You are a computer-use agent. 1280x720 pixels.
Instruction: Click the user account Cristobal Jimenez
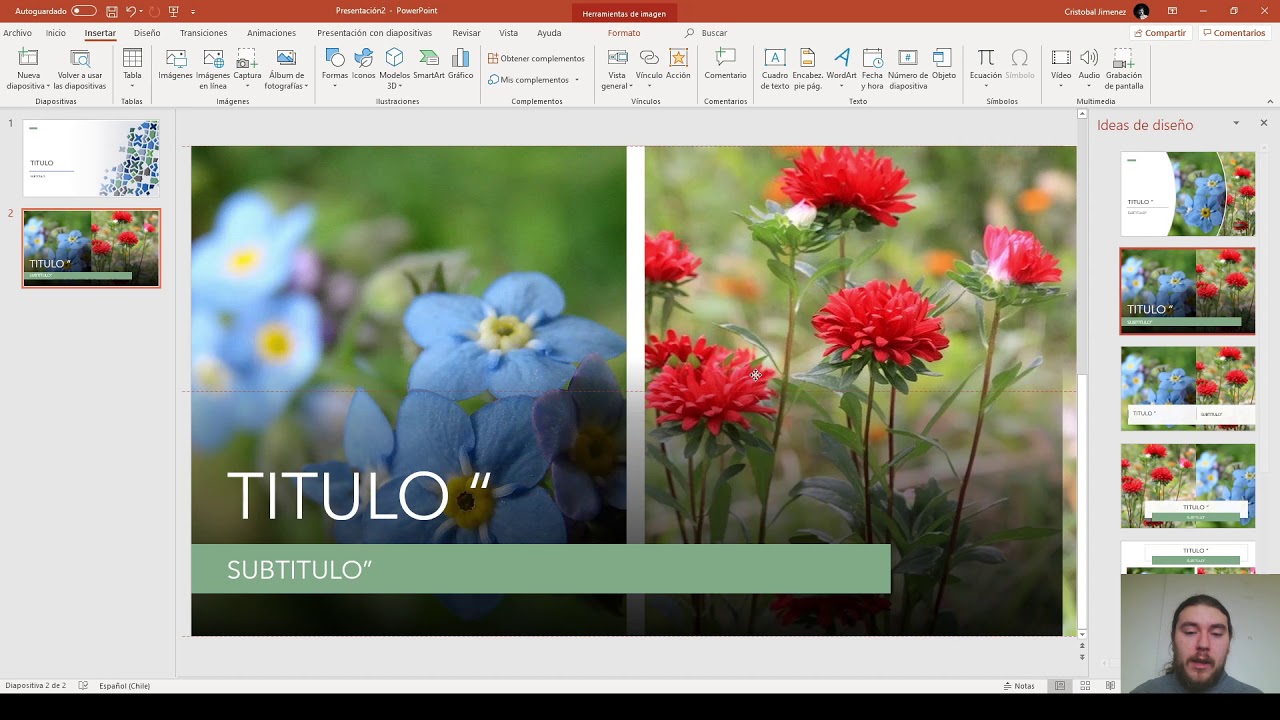(1107, 12)
